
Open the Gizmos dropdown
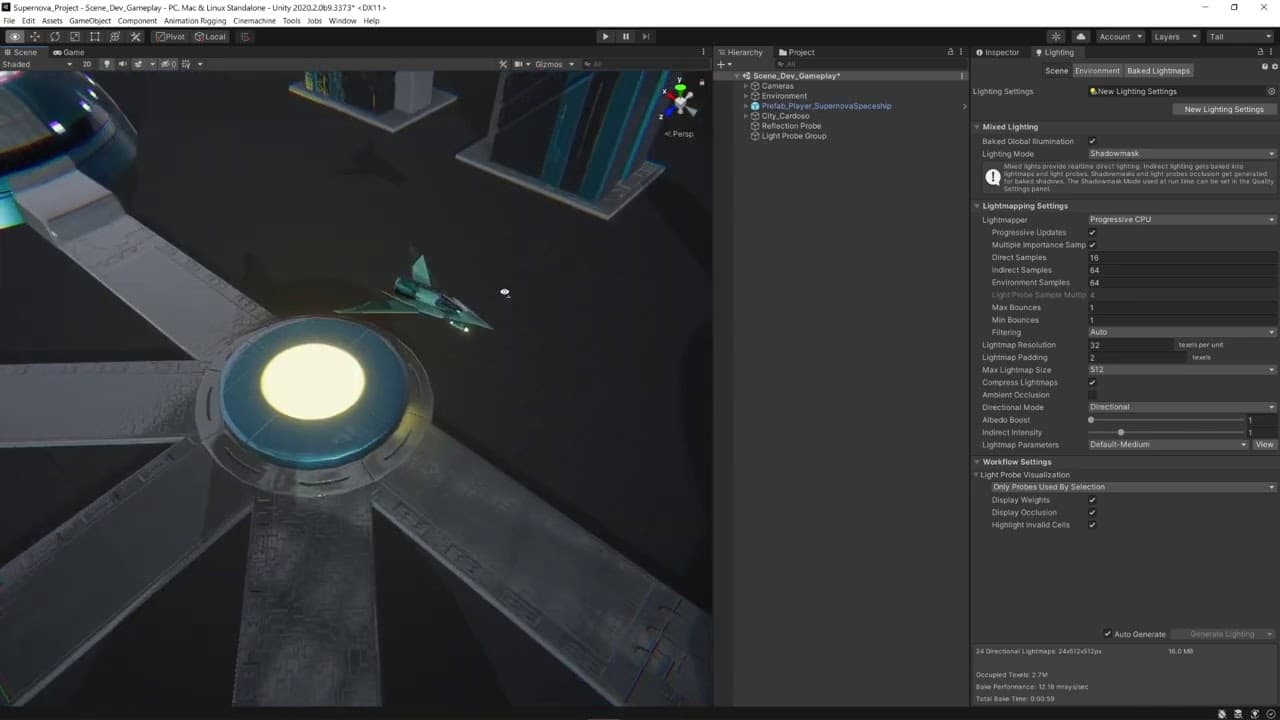pos(555,64)
